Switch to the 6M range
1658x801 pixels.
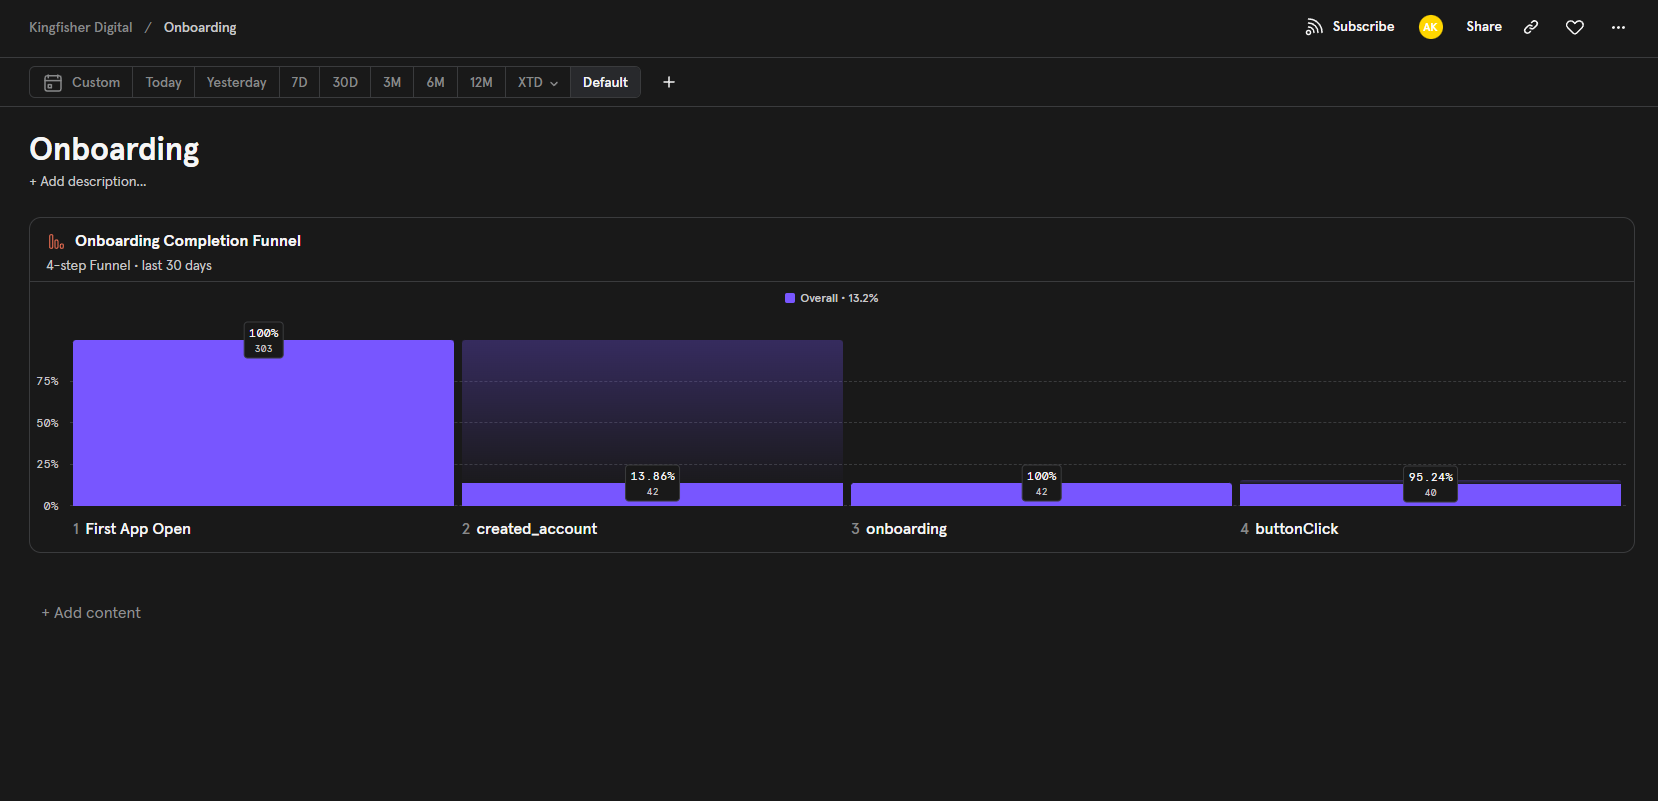[435, 82]
